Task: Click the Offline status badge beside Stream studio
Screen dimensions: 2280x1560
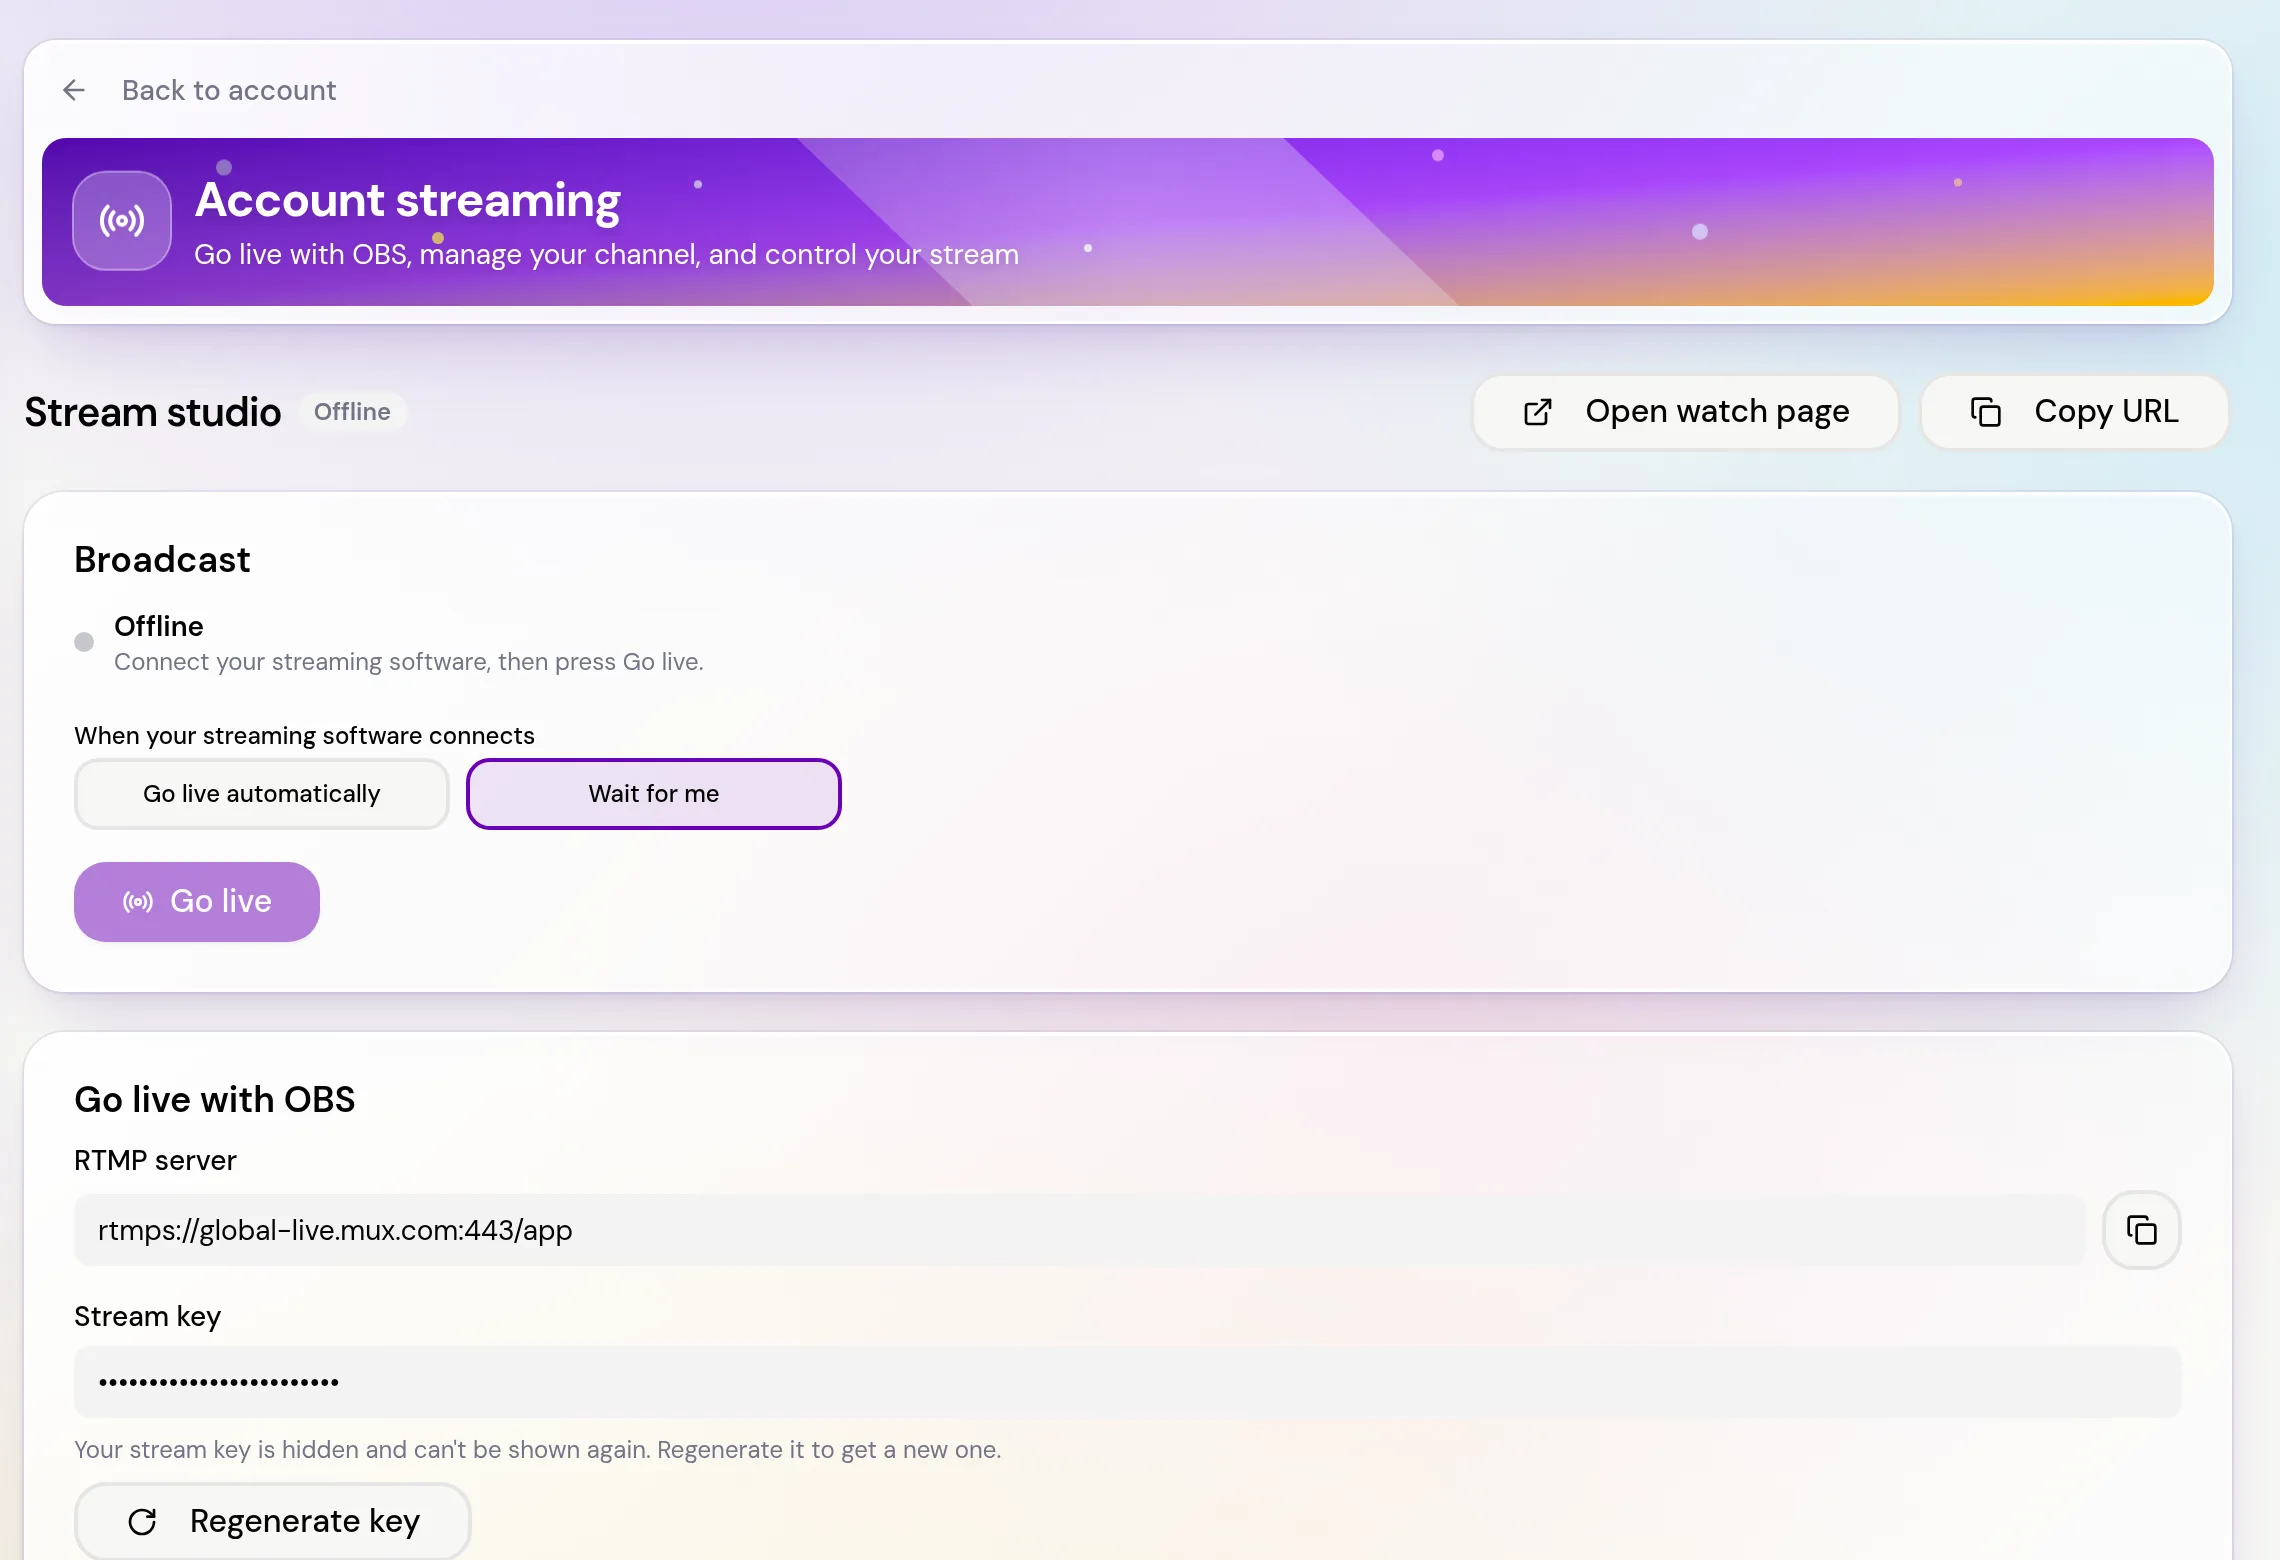Action: 352,412
